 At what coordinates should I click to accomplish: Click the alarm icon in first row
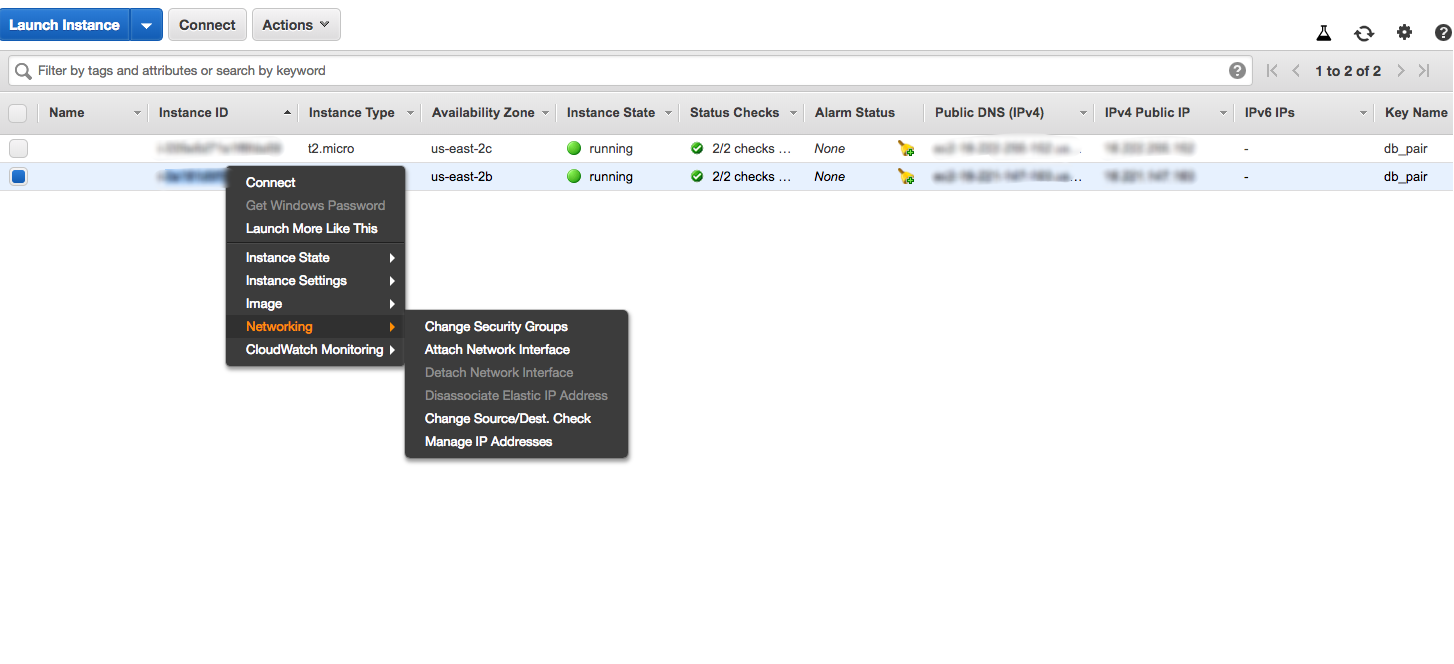(x=906, y=149)
